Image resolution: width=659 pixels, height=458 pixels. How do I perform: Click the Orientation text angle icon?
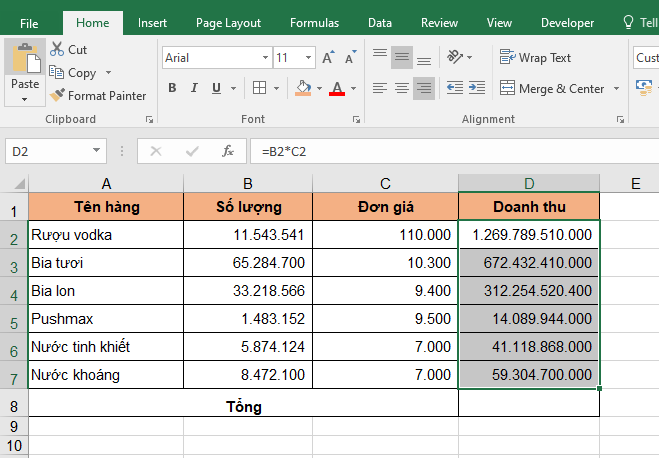pyautogui.click(x=455, y=58)
